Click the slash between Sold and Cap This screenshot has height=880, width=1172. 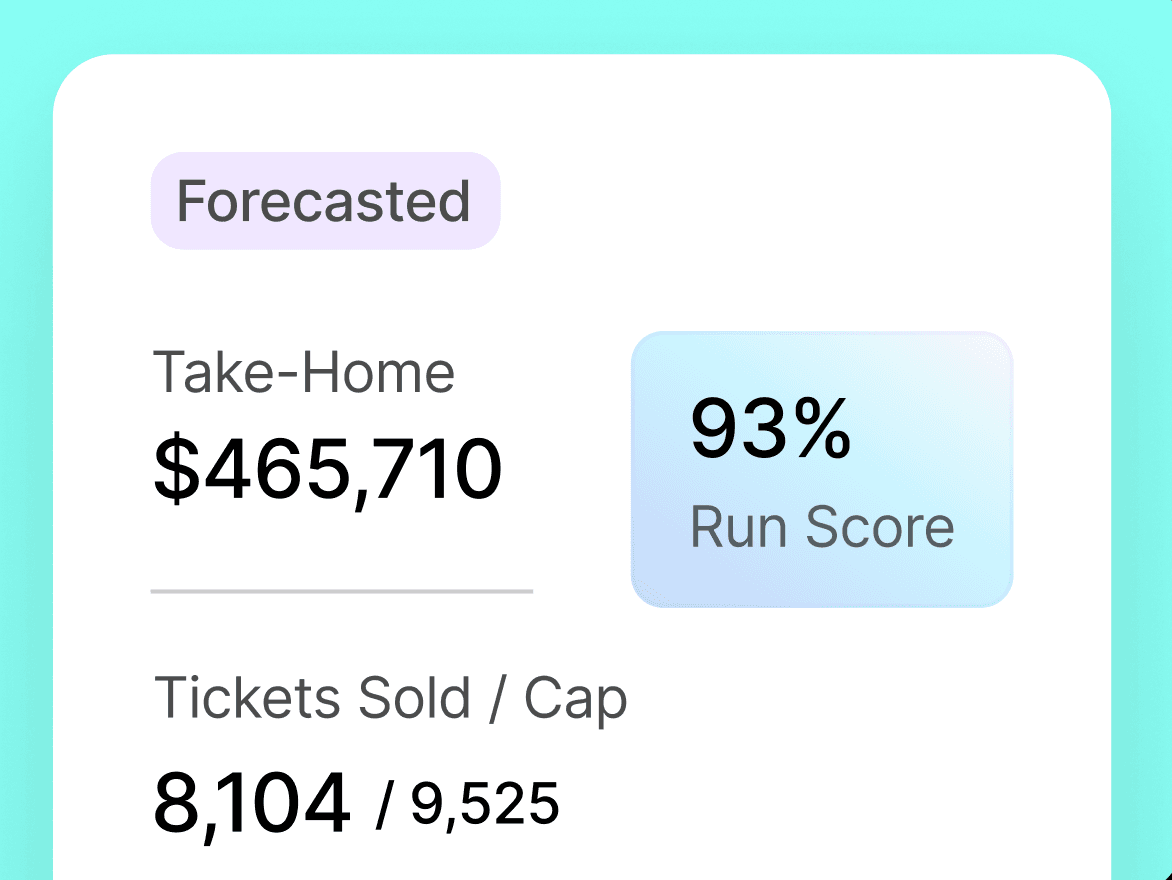tap(496, 698)
